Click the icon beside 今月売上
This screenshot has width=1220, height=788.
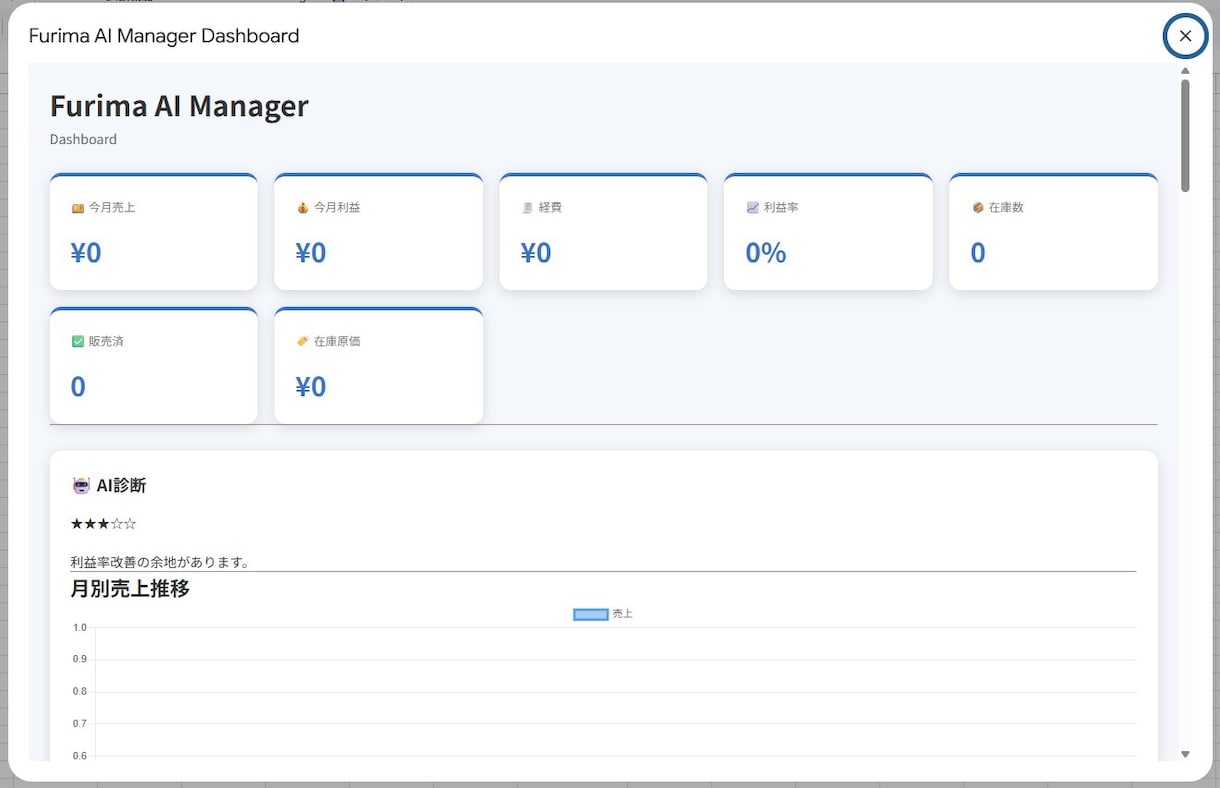point(78,208)
